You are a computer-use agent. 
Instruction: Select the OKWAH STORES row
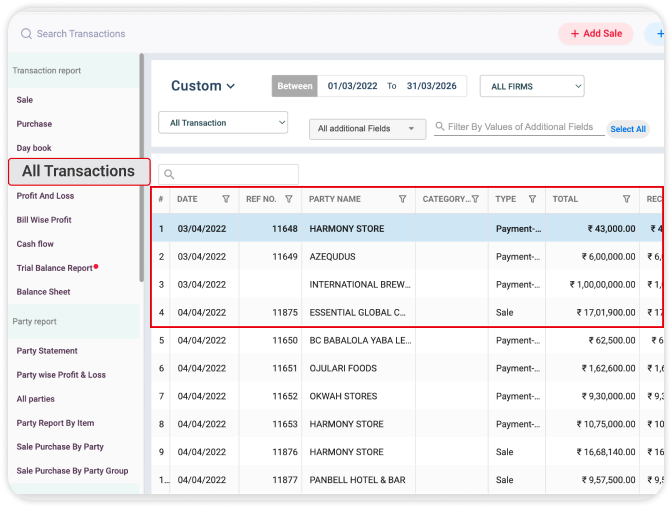coord(407,396)
